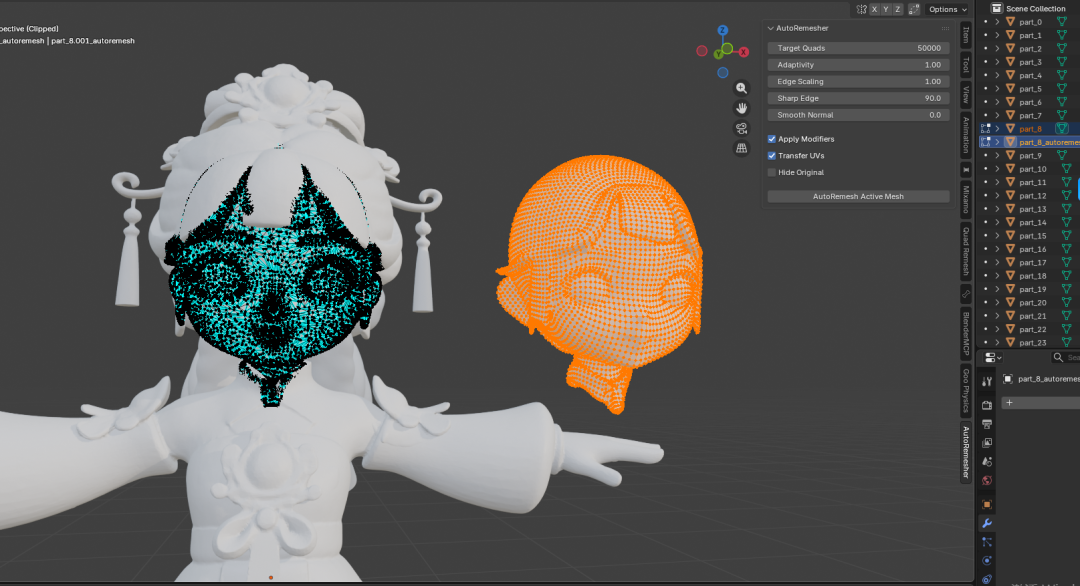Screen dimensions: 1080x586
Task: Expand part_5 in the outliner
Action: [x=997, y=89]
